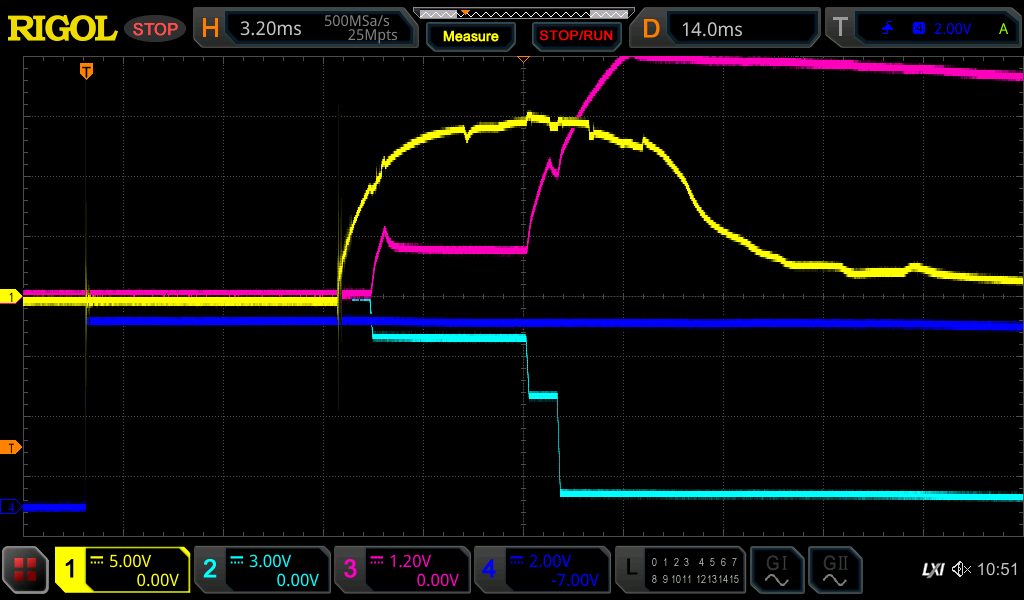Select the orange trigger level marker on left edge
This screenshot has height=600, width=1024.
tap(12, 446)
